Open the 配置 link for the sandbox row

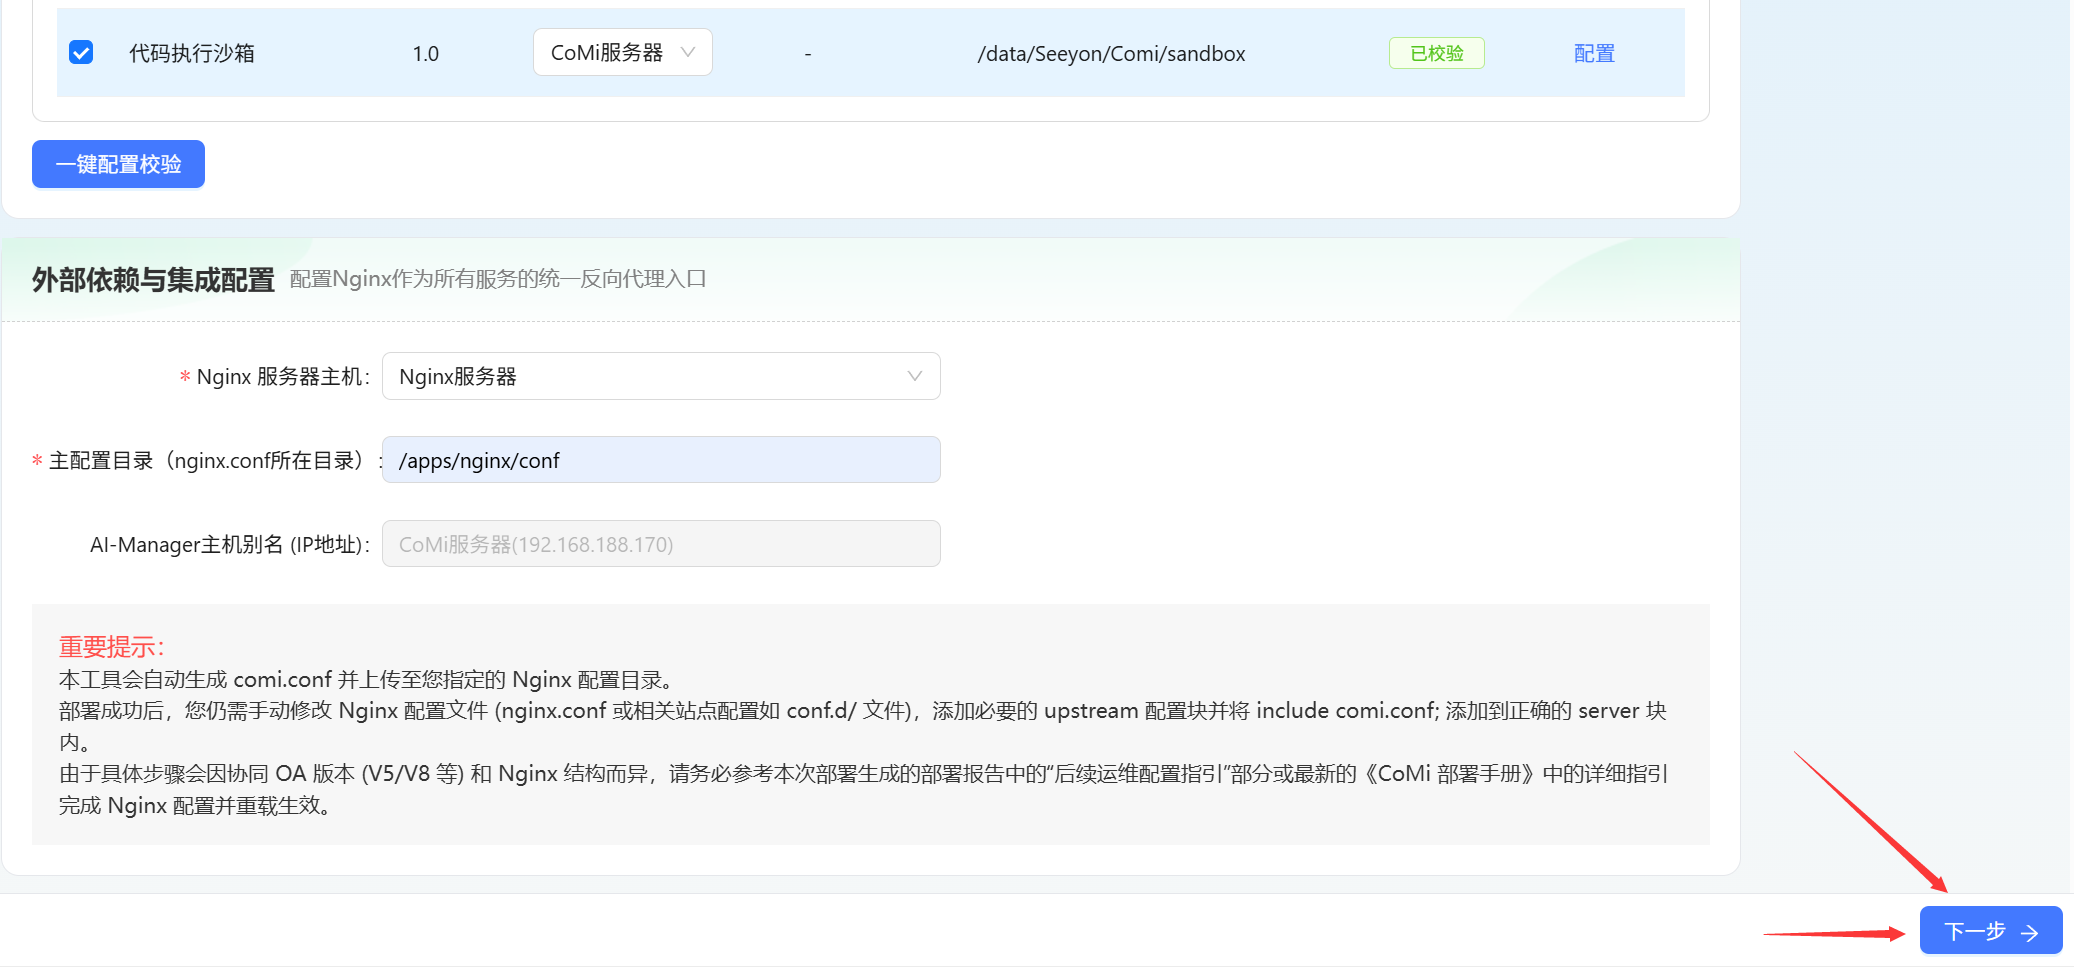pyautogui.click(x=1593, y=53)
